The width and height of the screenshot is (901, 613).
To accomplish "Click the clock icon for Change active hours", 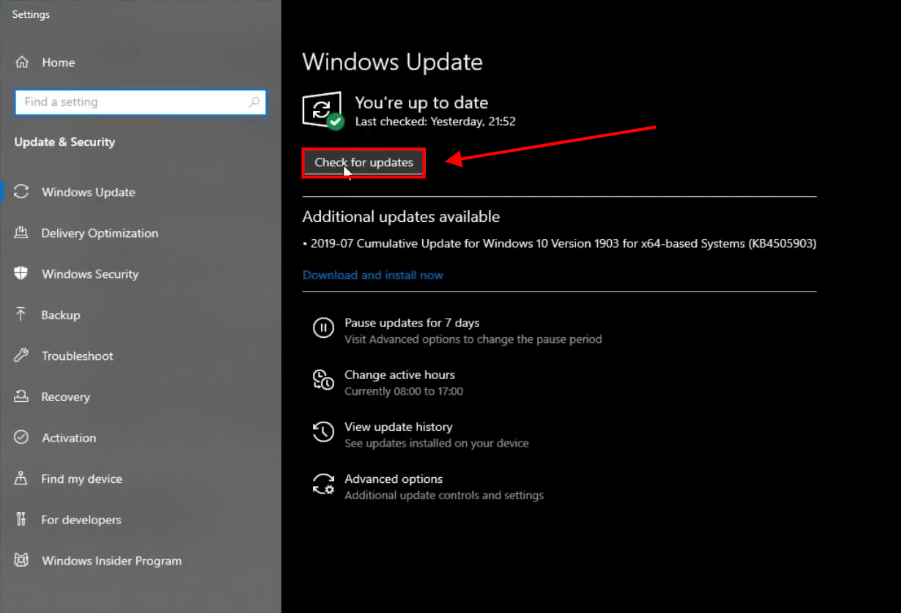I will [323, 380].
